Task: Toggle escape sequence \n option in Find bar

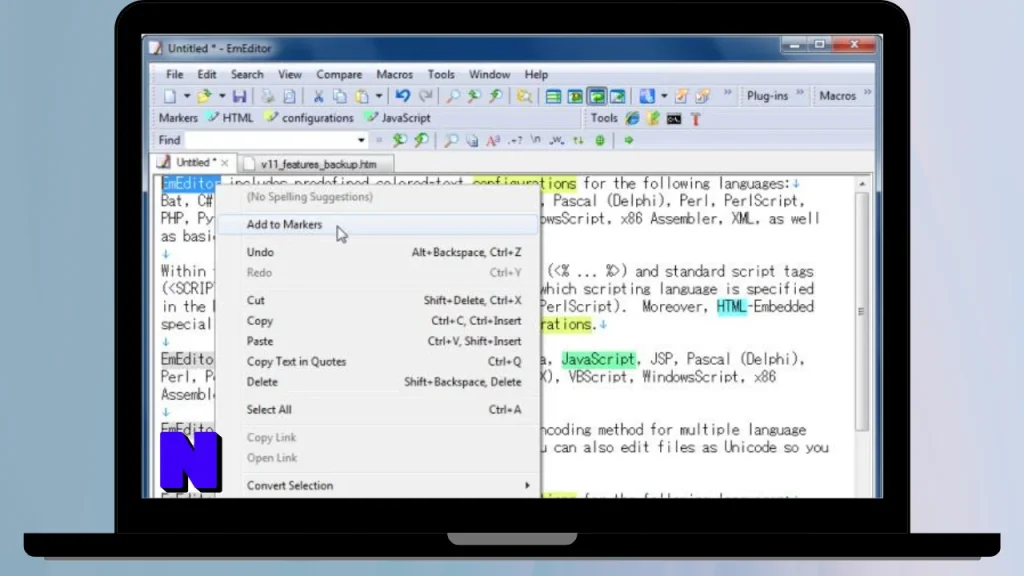Action: point(536,140)
